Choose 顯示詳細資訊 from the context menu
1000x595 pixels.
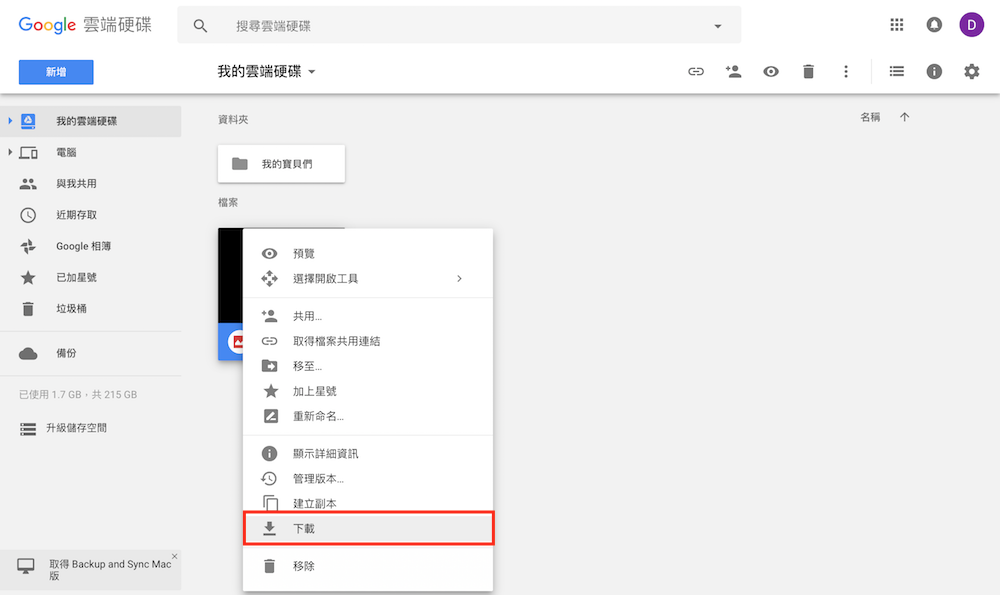[368, 453]
